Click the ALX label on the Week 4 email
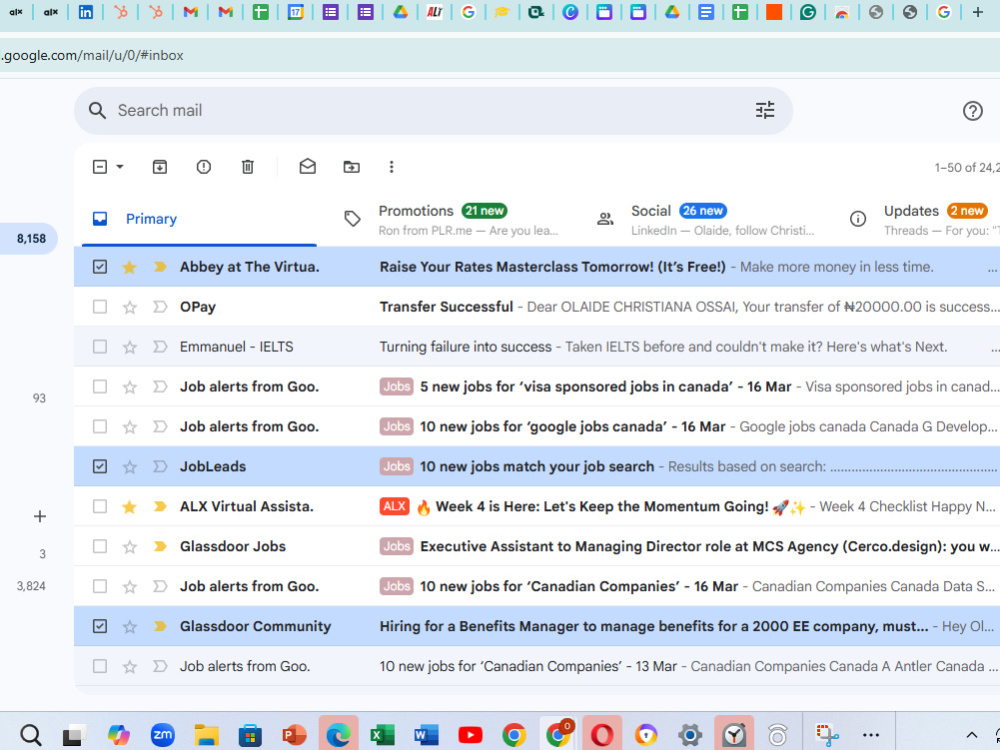Viewport: 1000px width, 750px height. [394, 506]
